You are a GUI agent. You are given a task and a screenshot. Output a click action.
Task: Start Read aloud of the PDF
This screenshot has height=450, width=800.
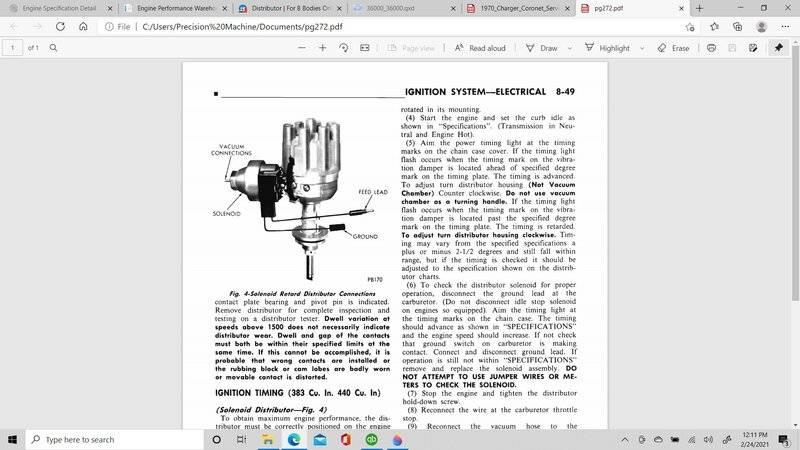click(480, 47)
